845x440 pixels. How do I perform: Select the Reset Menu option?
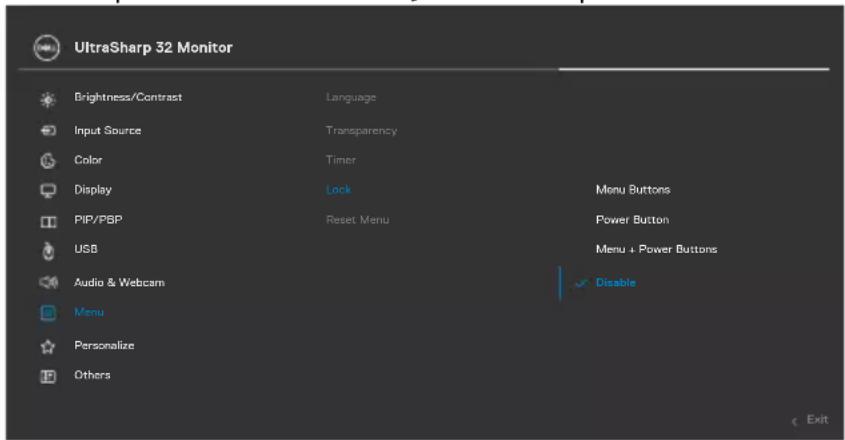click(357, 219)
